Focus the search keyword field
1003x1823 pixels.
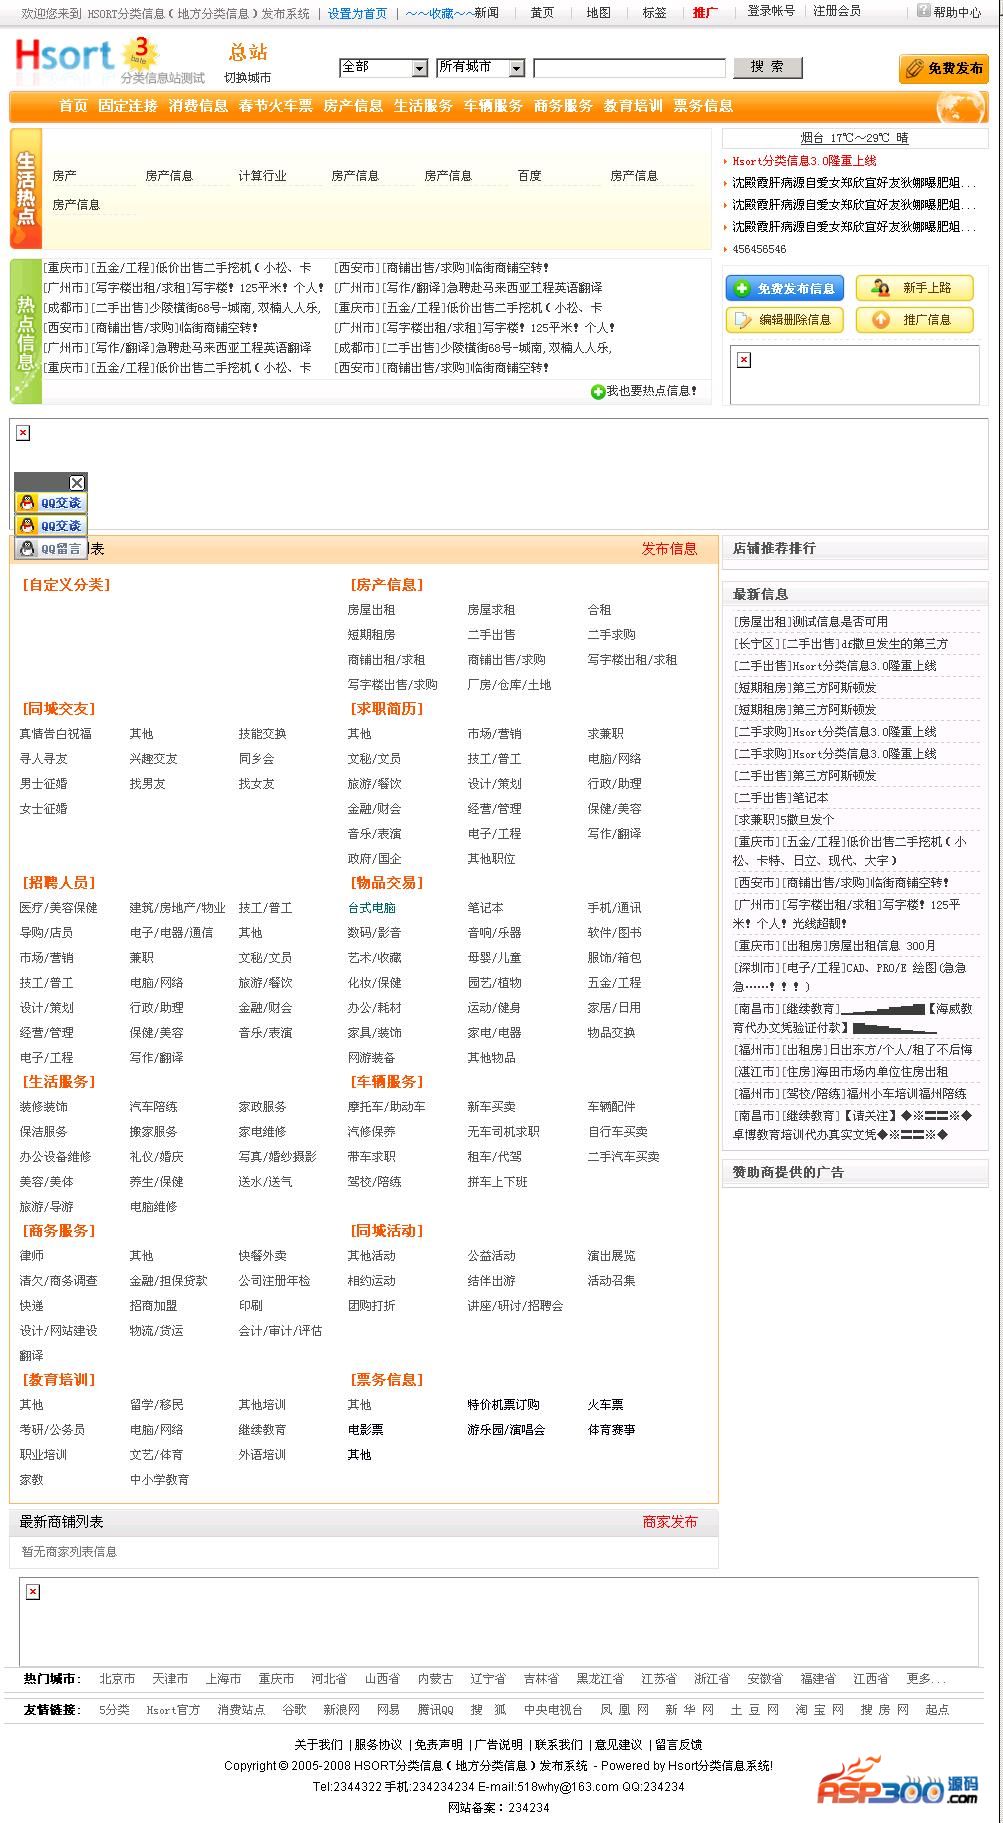pos(630,68)
